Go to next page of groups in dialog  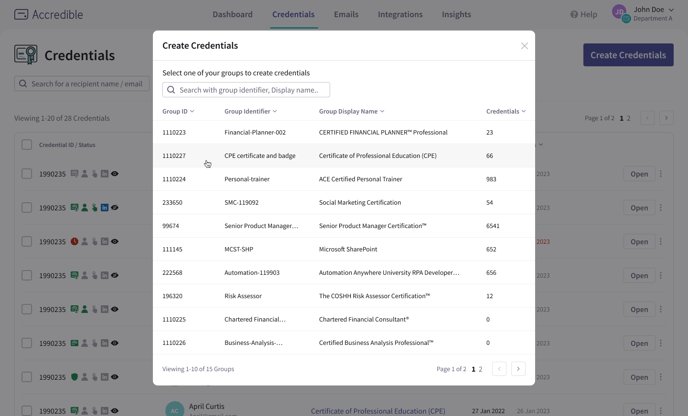click(518, 369)
